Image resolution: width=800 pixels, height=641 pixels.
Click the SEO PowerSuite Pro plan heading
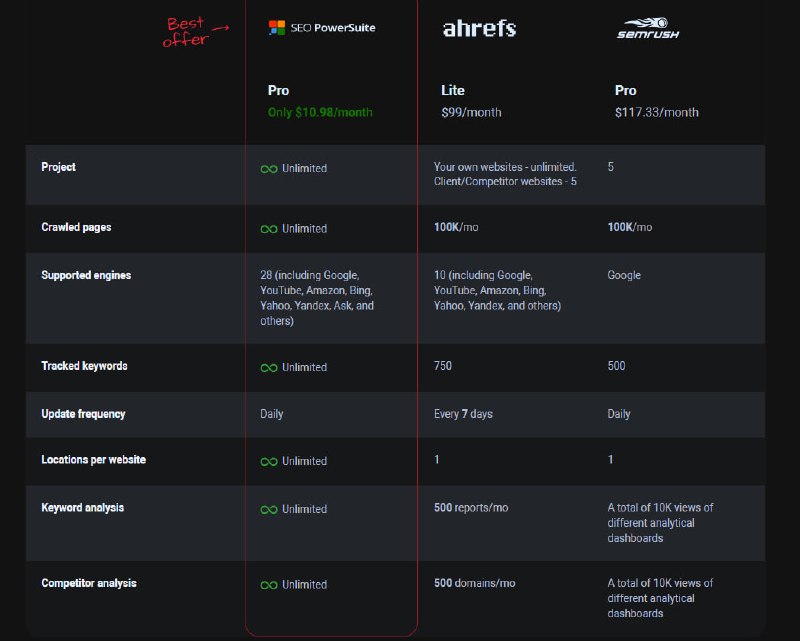[279, 90]
